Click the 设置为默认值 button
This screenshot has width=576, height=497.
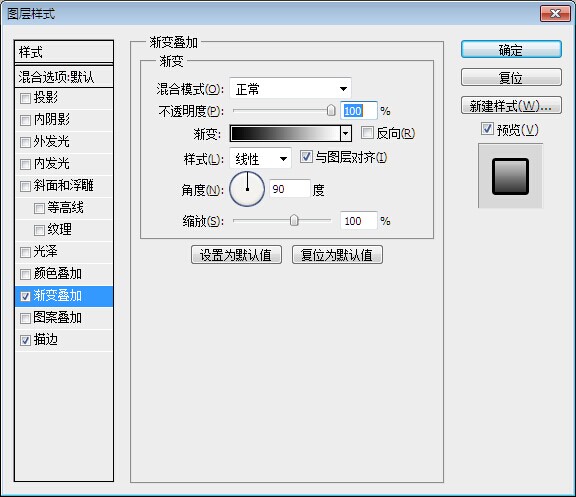[236, 255]
